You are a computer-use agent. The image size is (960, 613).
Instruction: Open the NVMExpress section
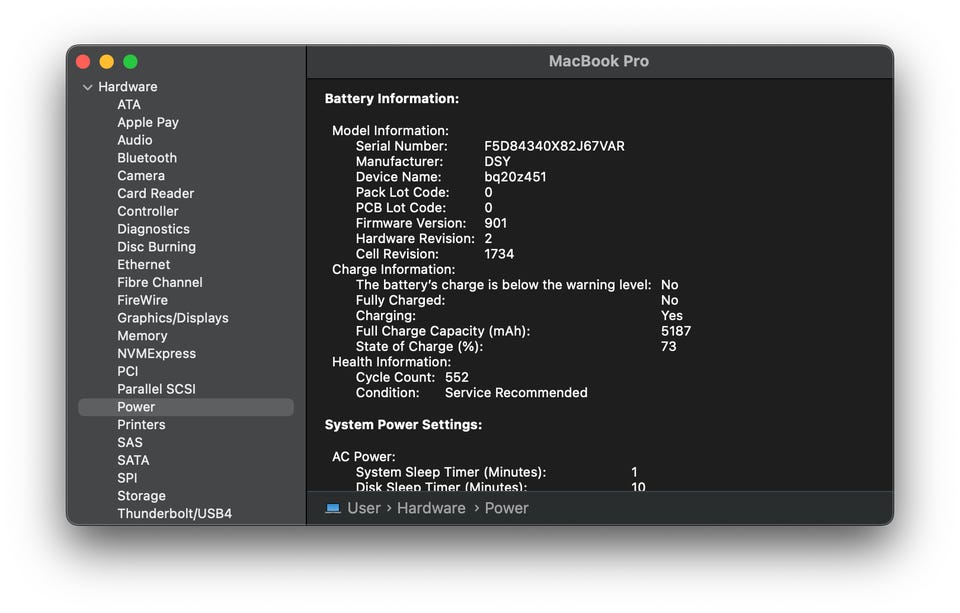(x=156, y=354)
